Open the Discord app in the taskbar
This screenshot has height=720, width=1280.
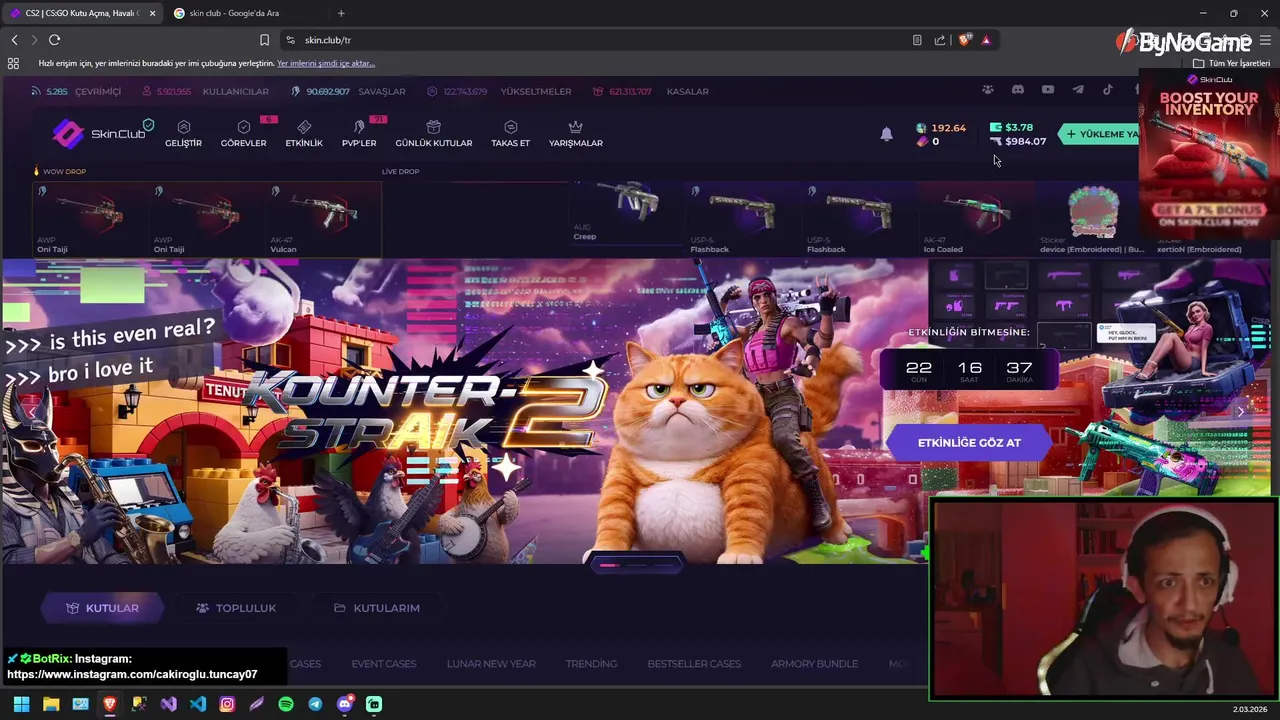pos(345,704)
